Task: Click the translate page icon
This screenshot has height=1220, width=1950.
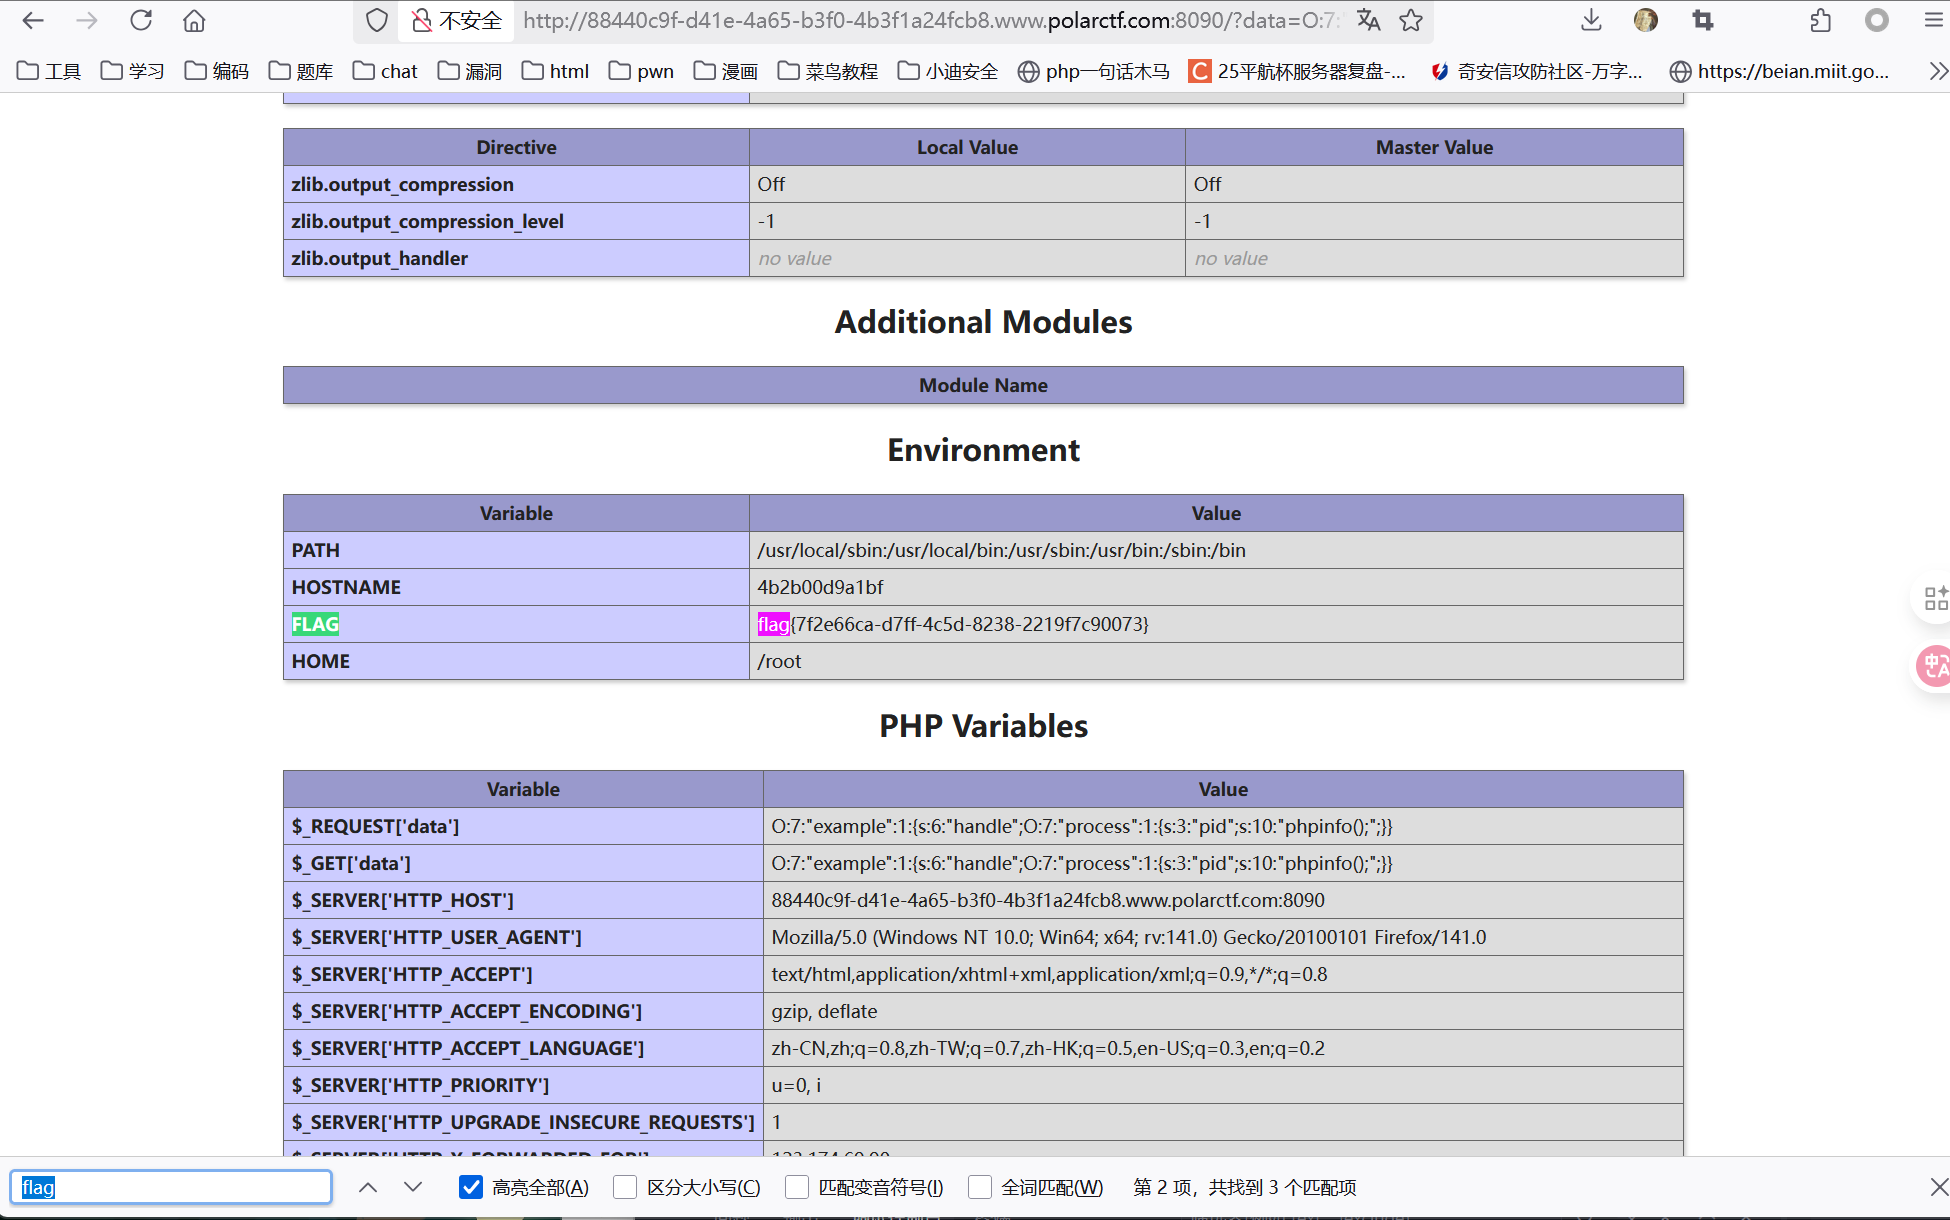Action: click(x=1368, y=20)
